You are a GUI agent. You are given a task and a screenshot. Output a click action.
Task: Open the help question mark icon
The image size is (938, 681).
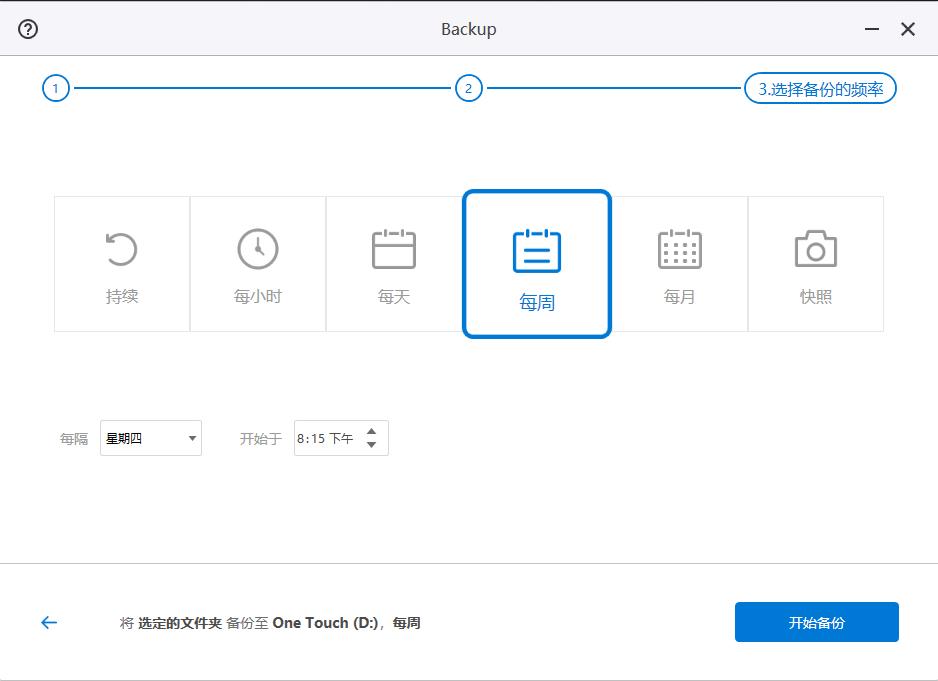pos(27,29)
